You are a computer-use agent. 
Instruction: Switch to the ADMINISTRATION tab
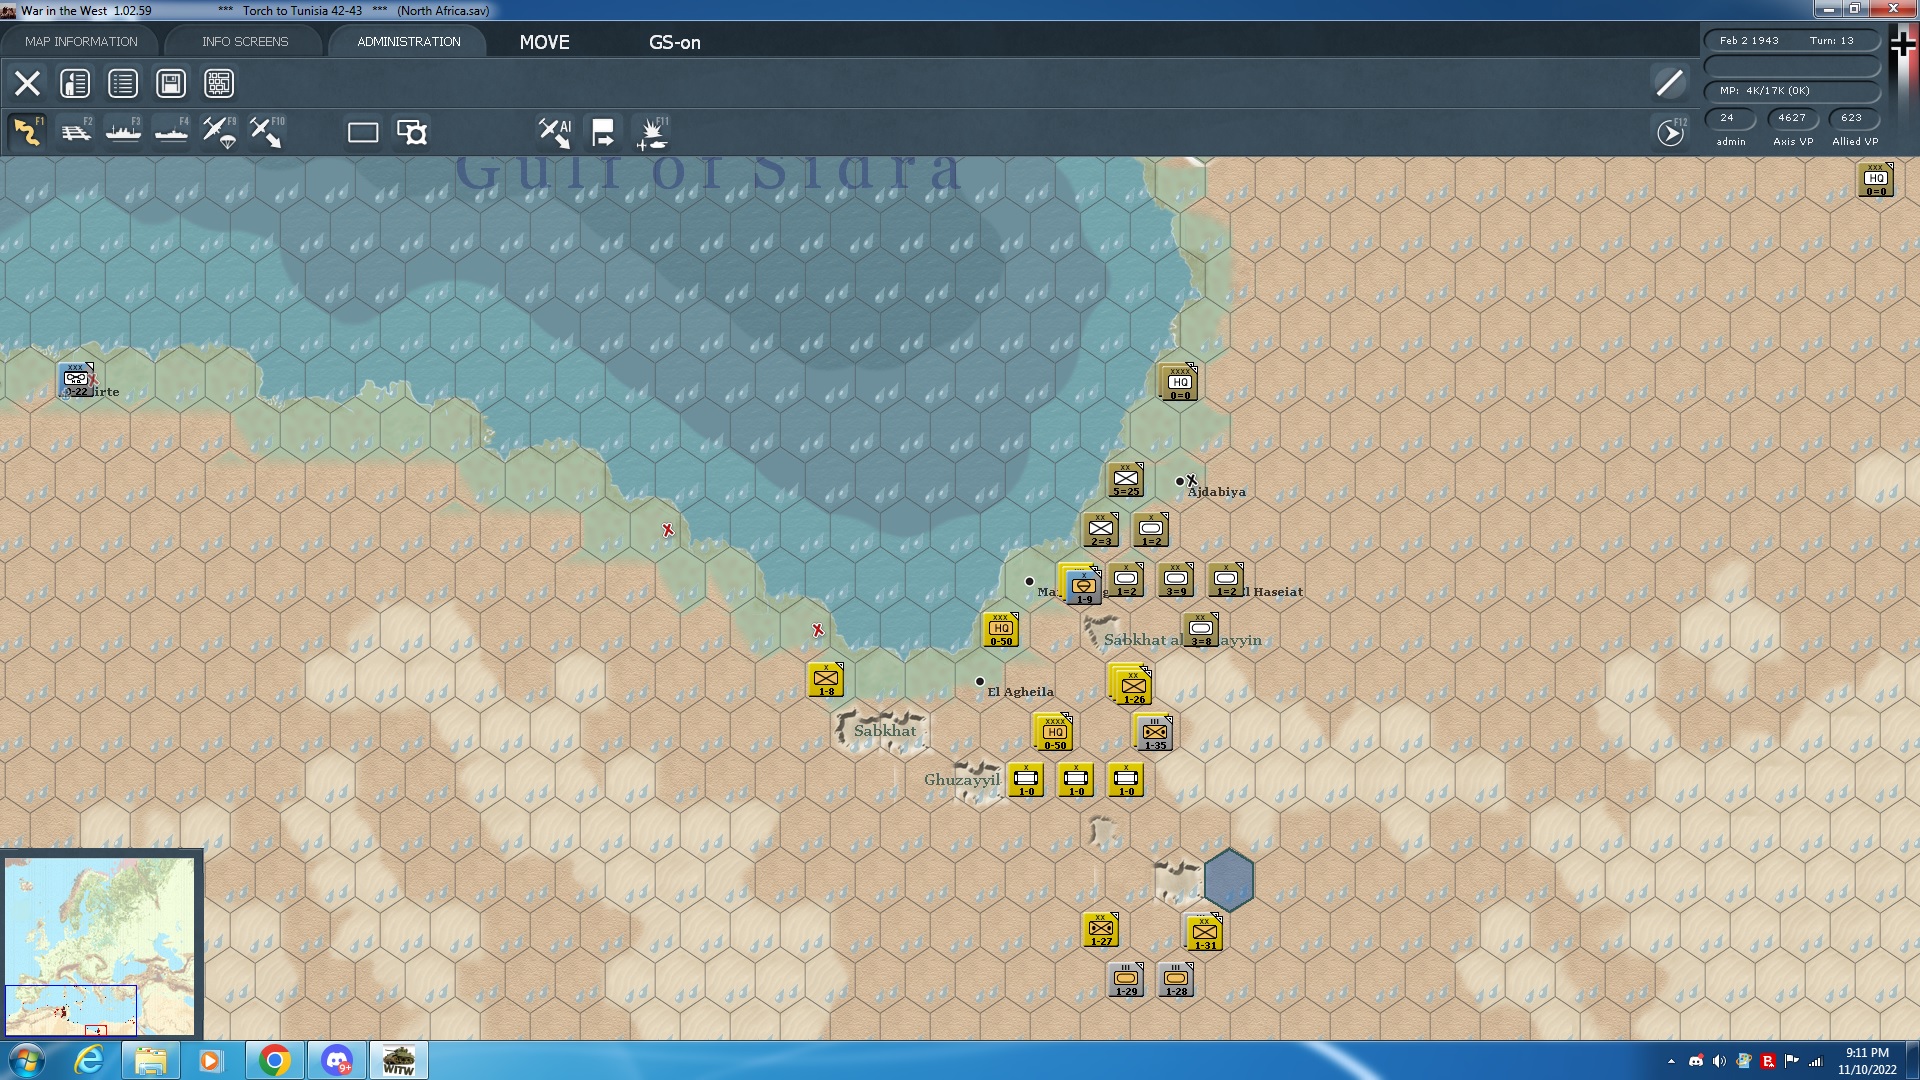point(409,42)
